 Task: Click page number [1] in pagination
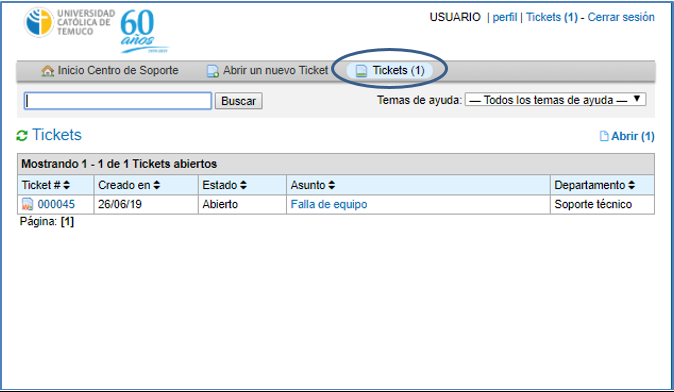pos(67,222)
